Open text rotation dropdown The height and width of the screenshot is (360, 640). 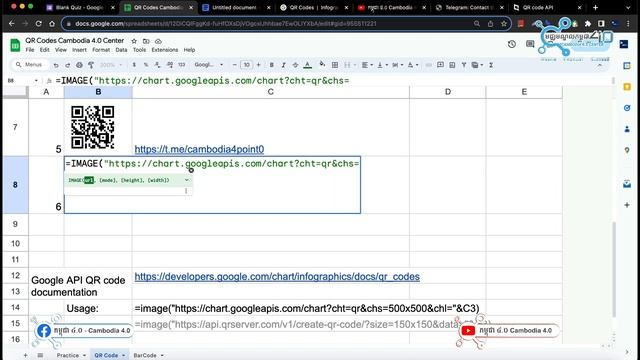tap(413, 65)
